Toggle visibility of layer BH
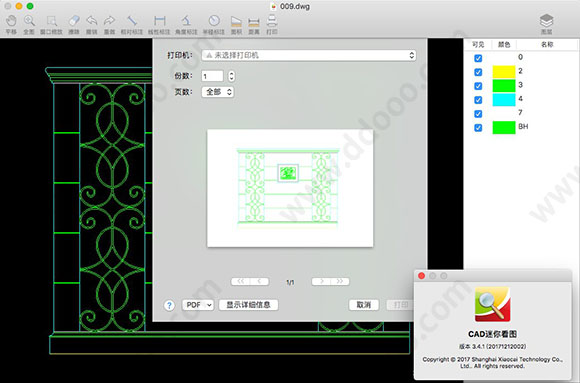This screenshot has height=383, width=580. (x=478, y=128)
